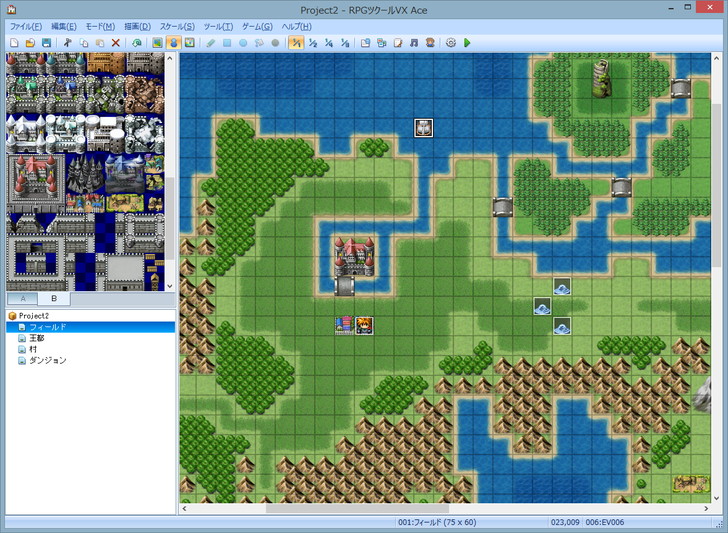The image size is (728, 533).
Task: Select the フィールド map in tree
Action: 91,327
